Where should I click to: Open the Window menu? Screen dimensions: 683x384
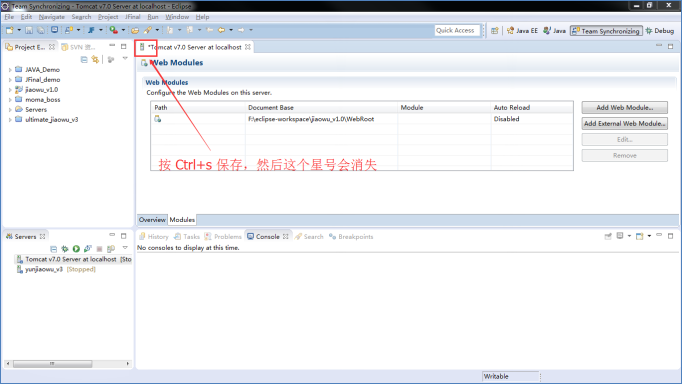[x=177, y=17]
